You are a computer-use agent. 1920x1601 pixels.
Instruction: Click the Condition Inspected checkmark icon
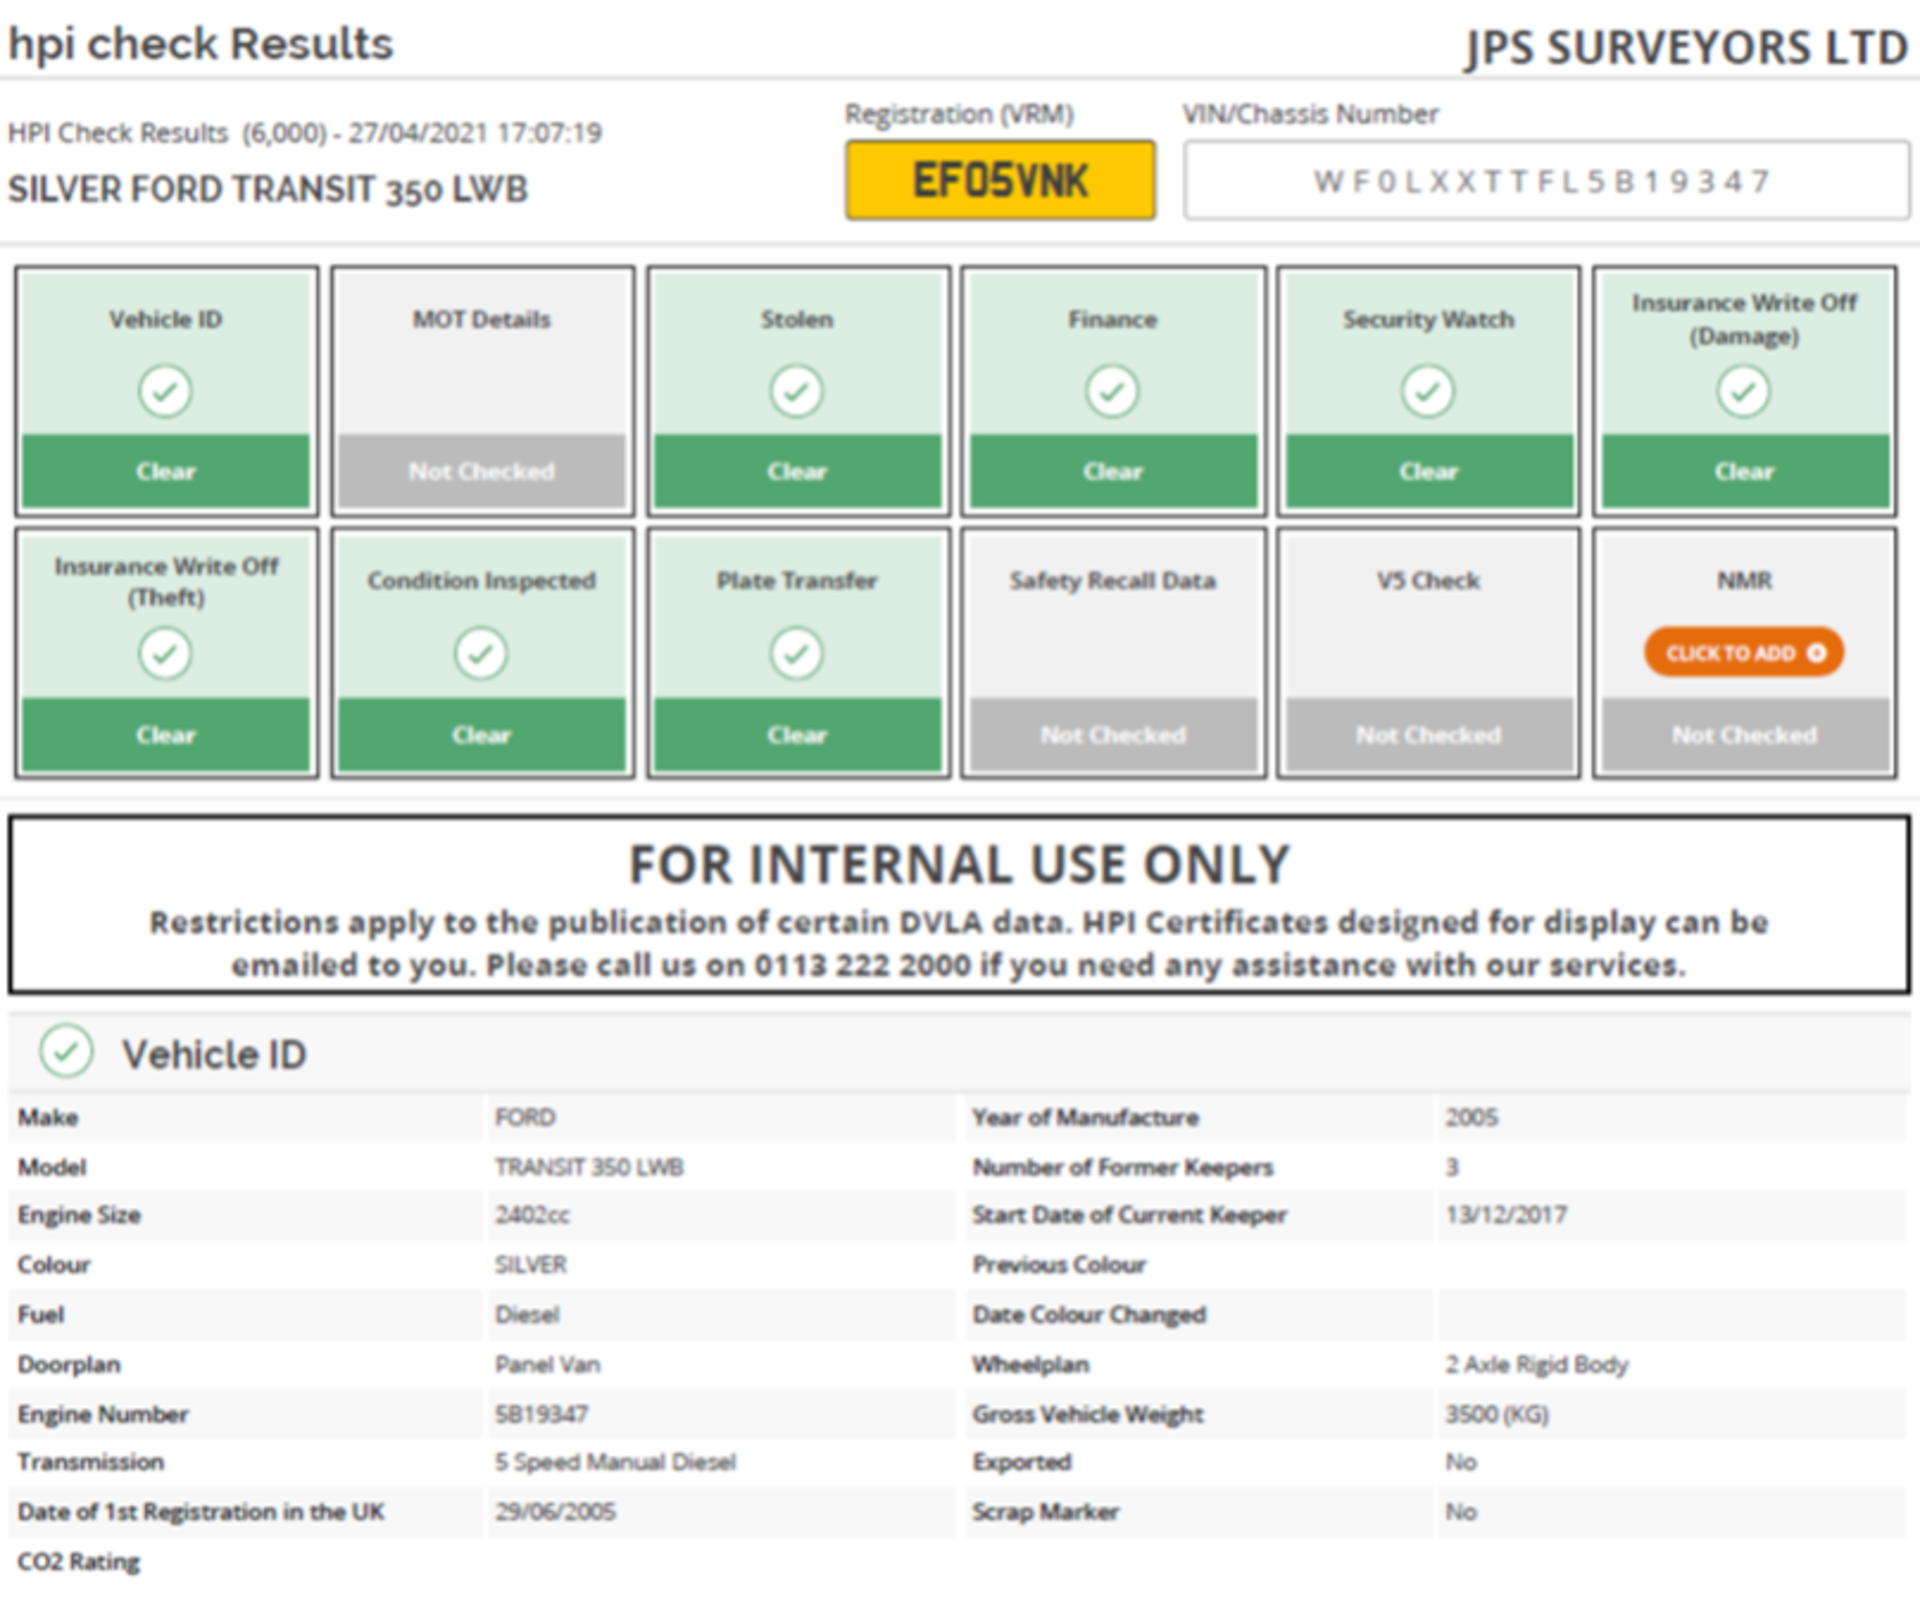(481, 654)
